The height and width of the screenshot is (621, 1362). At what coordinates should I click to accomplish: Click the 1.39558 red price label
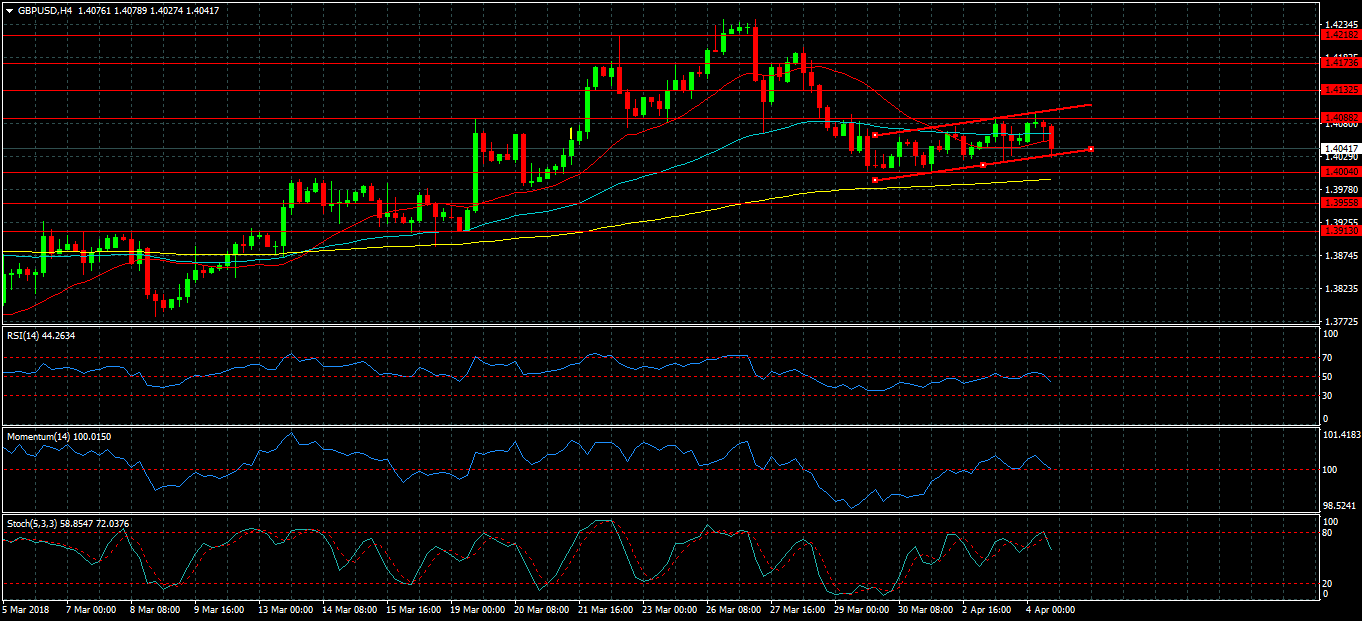pyautogui.click(x=1339, y=202)
